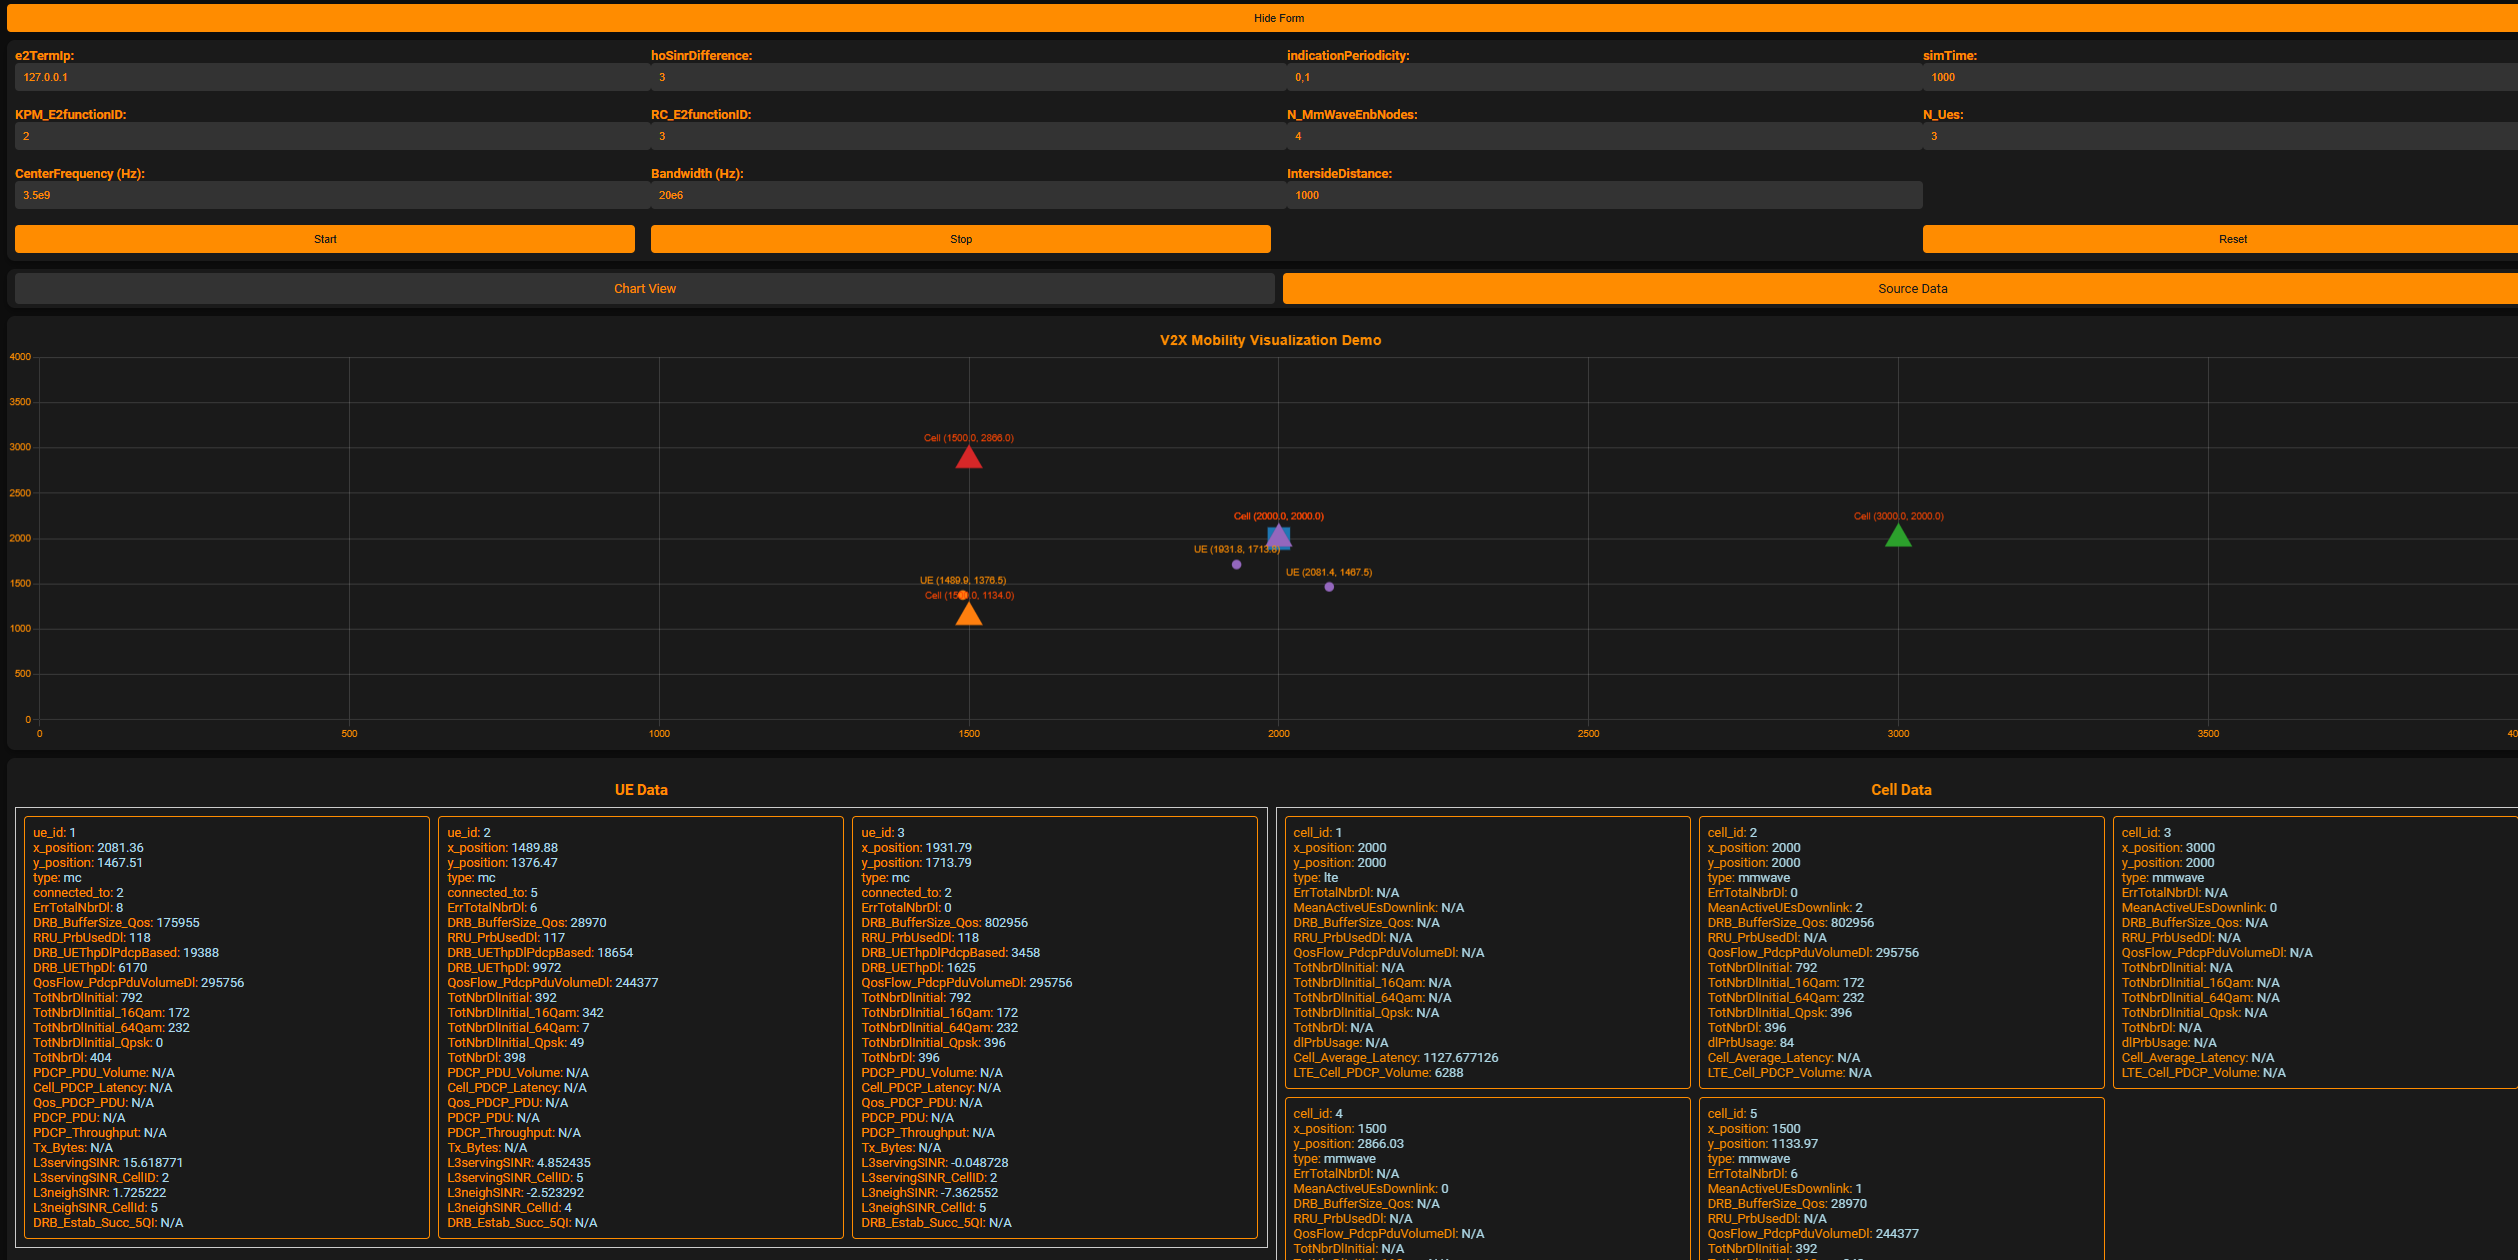Select the ue_id 2 data card

tap(640, 1027)
